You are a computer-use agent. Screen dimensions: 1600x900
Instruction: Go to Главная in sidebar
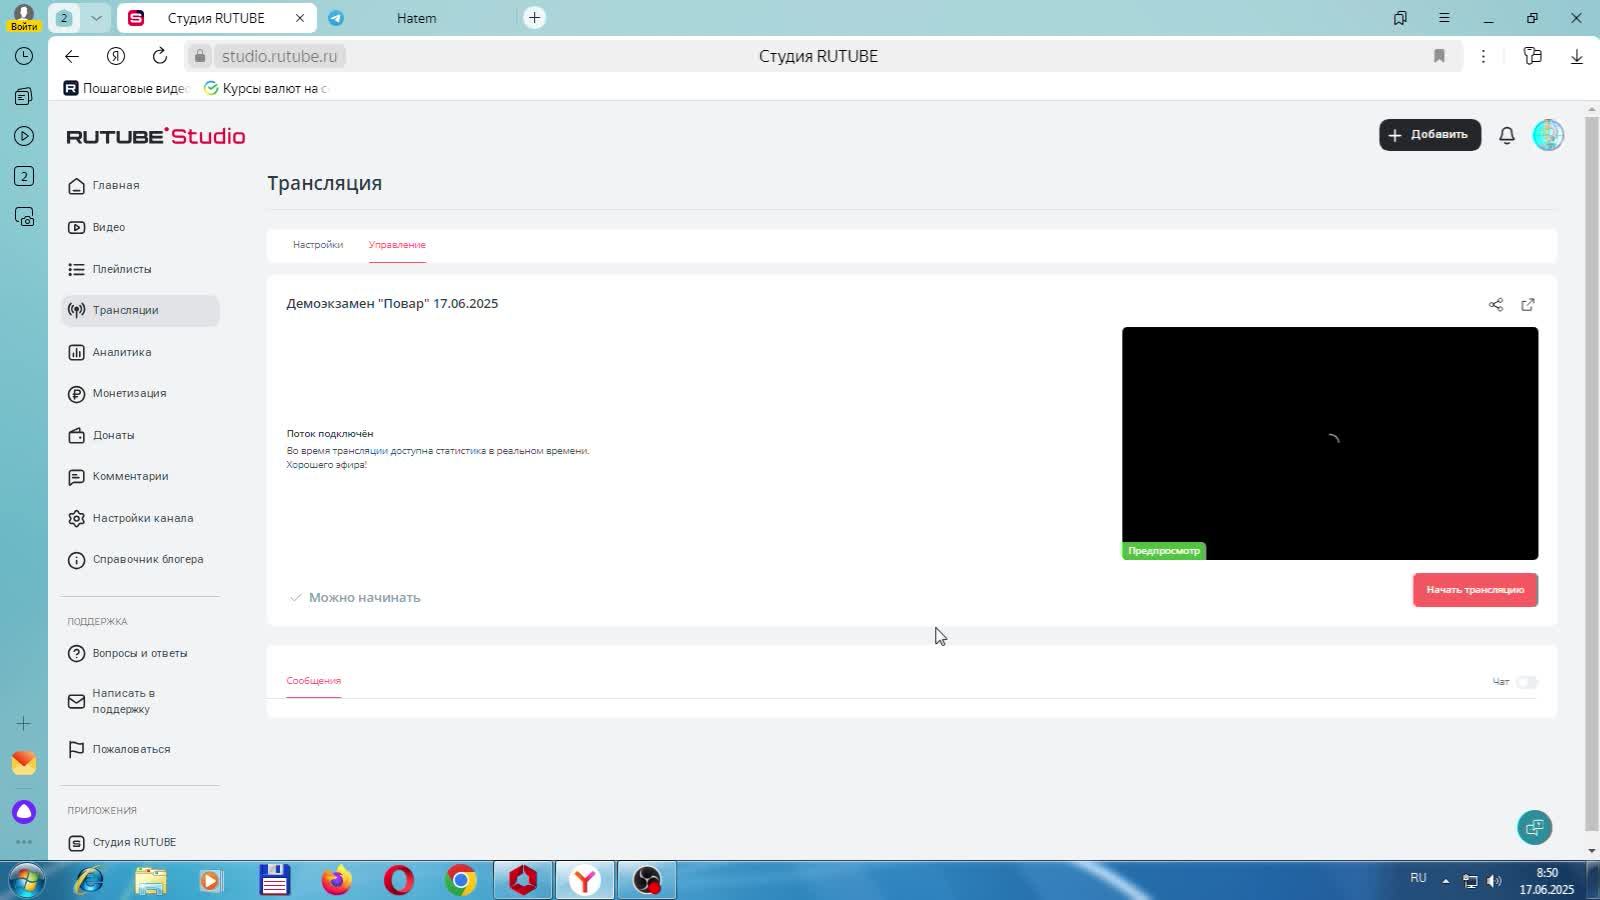(140, 186)
